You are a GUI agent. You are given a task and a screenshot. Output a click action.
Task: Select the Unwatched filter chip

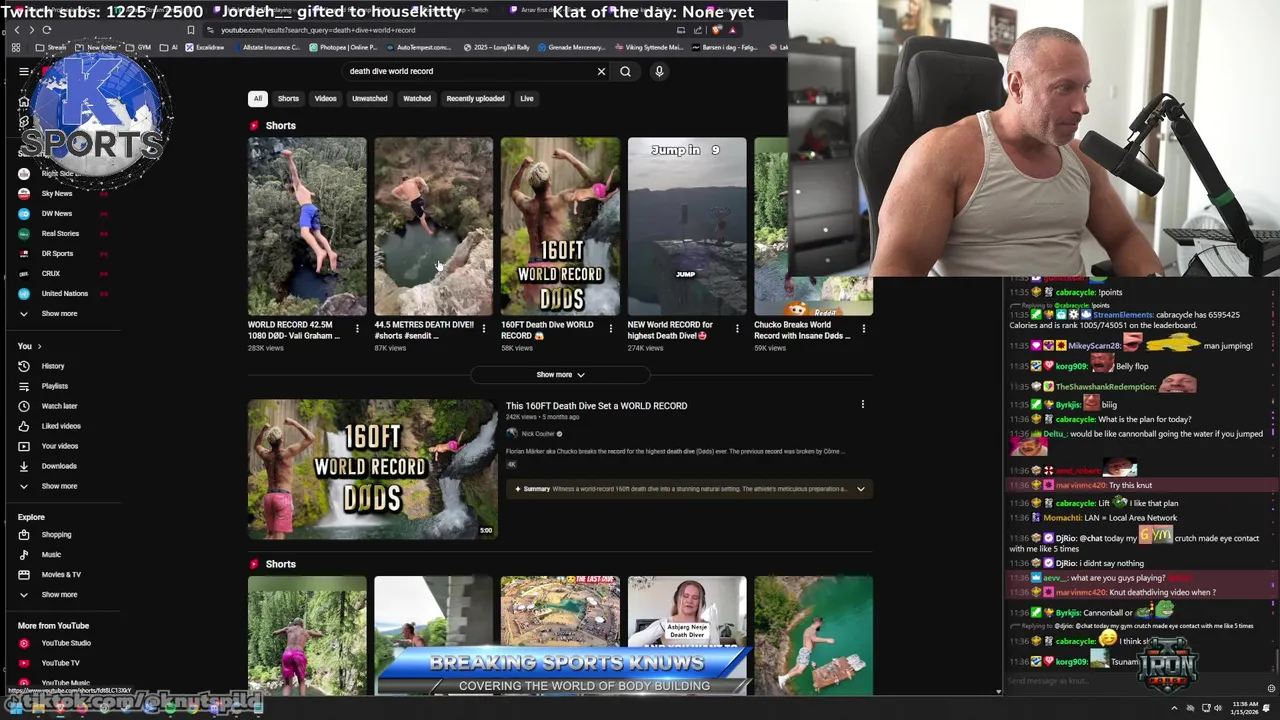pyautogui.click(x=370, y=98)
